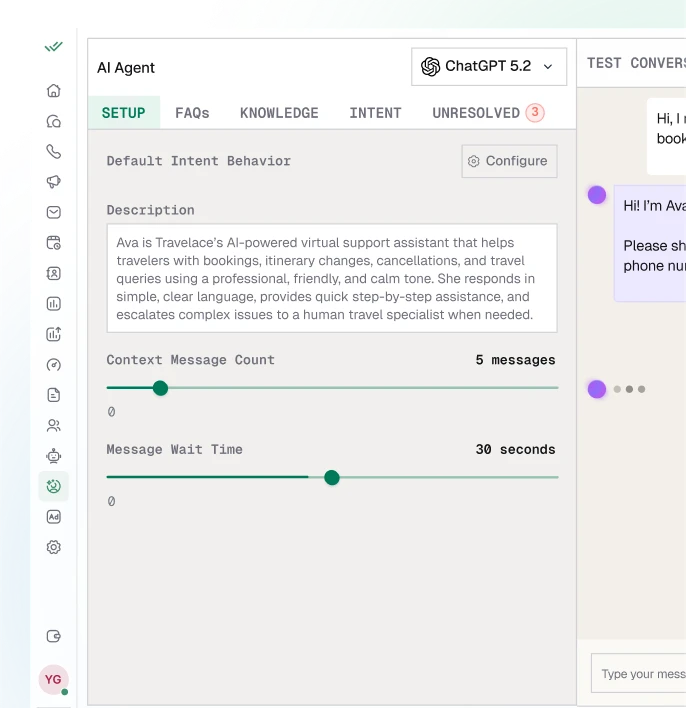Switch to the UNRESOLVED tab
This screenshot has width=686, height=708.
[488, 112]
